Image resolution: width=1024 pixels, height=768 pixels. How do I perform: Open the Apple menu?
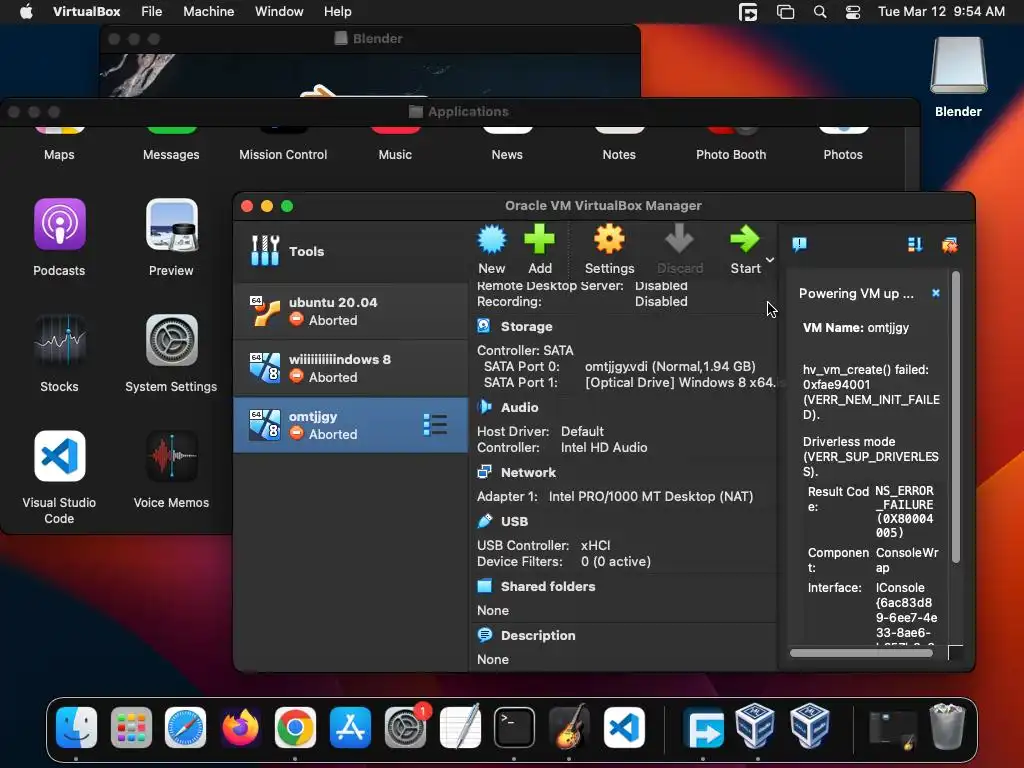[26, 12]
